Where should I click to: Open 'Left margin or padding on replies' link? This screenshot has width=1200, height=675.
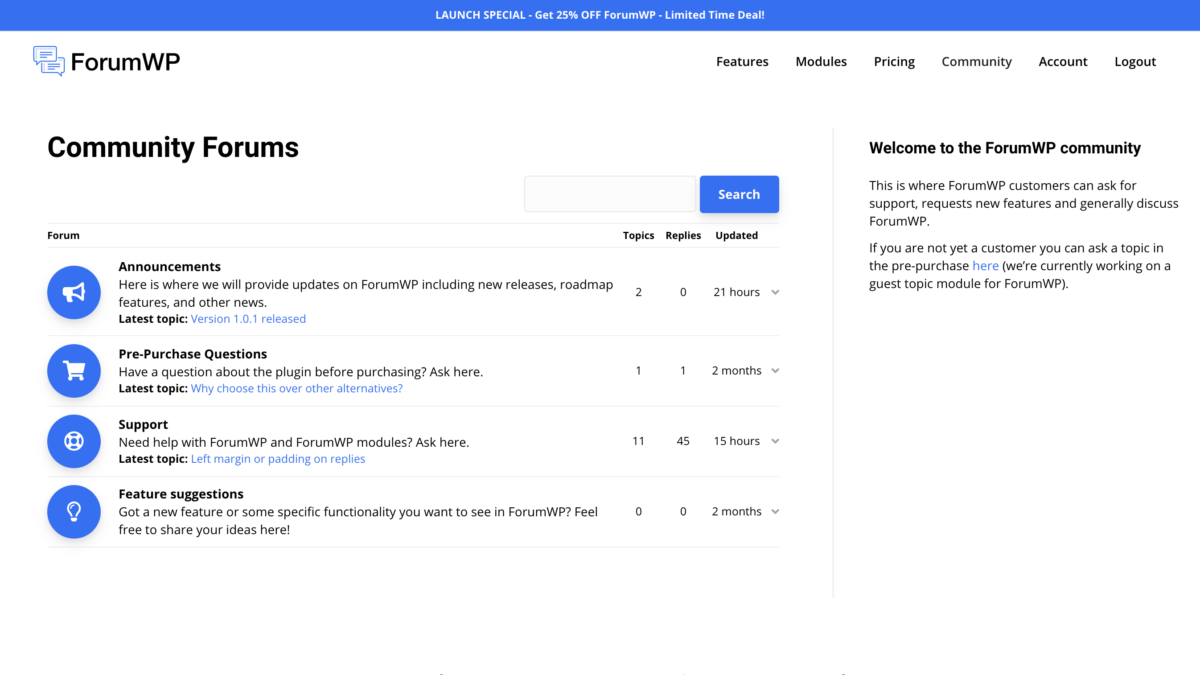coord(278,459)
